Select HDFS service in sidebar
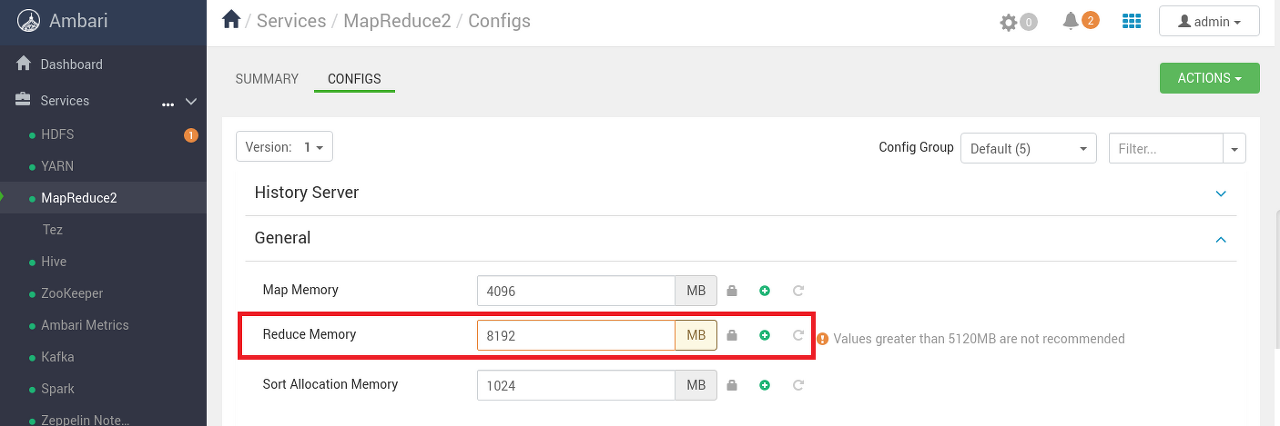The height and width of the screenshot is (426, 1280). 57,134
